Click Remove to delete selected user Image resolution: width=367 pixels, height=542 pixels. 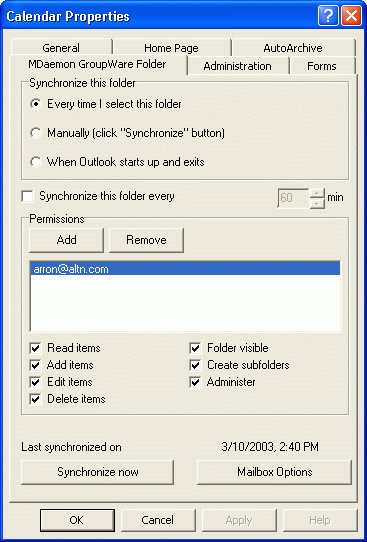(x=146, y=240)
